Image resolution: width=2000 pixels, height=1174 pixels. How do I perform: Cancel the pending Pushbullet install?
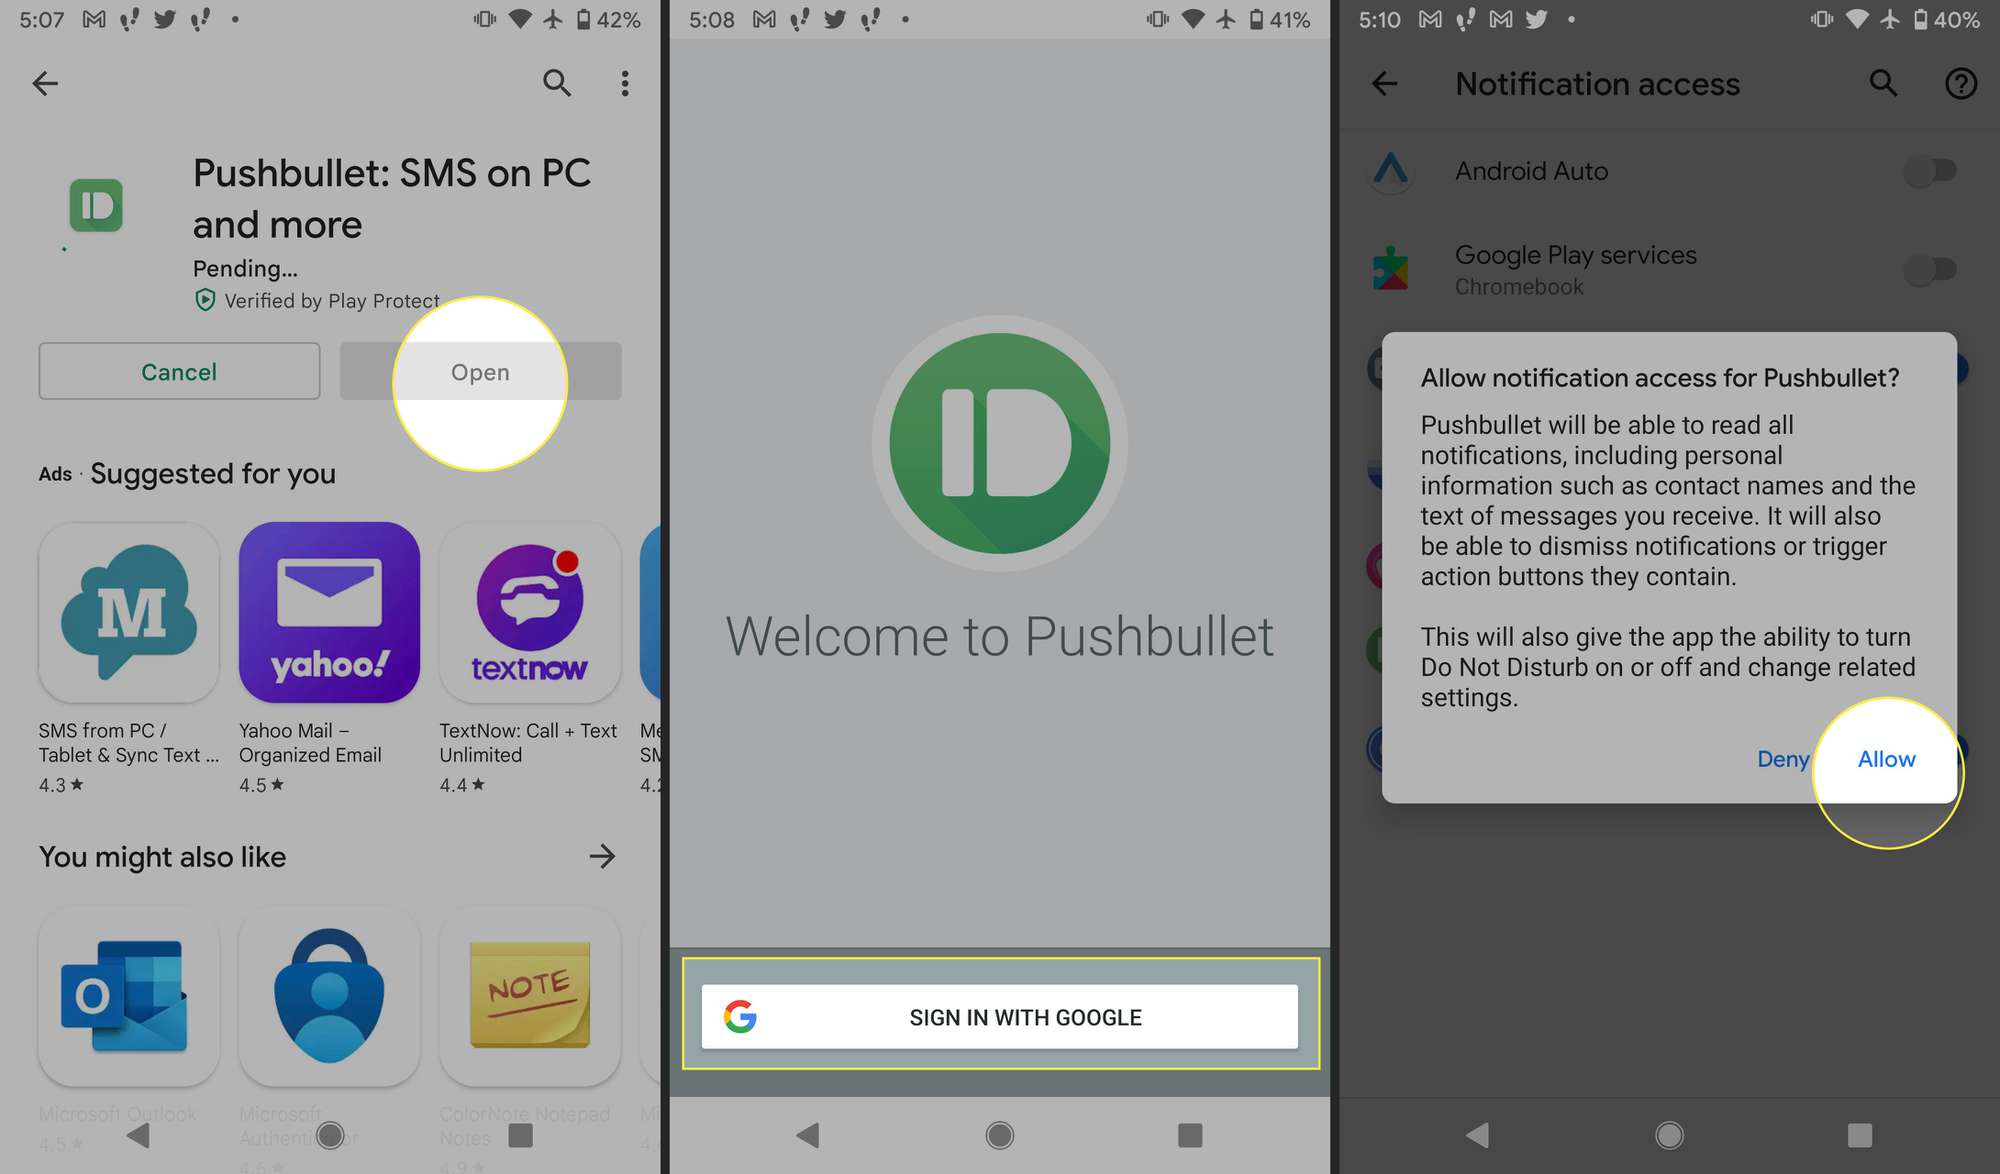point(179,371)
